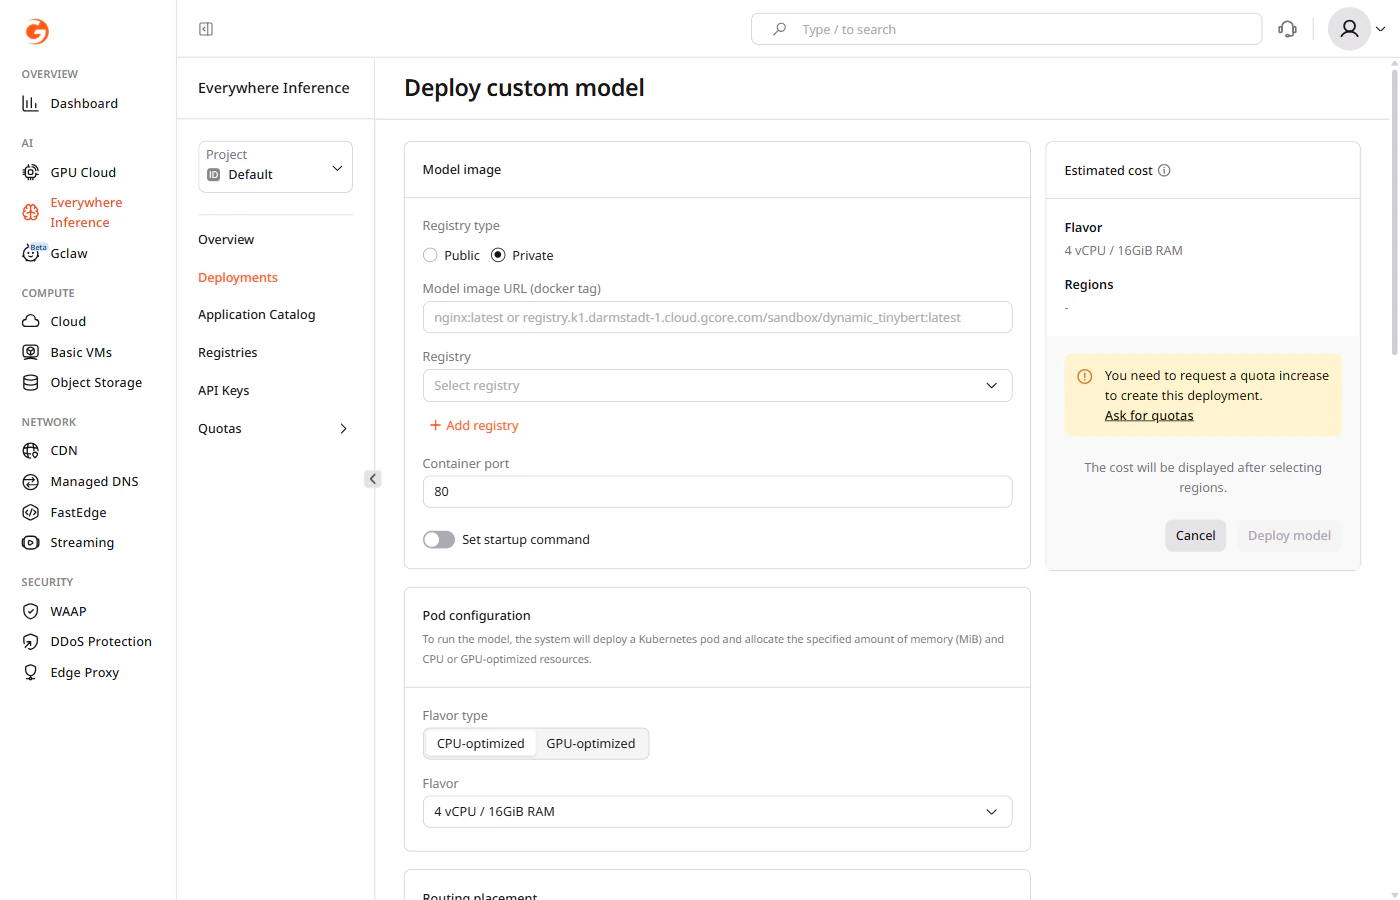Follow the Ask for quotas link
Image resolution: width=1400 pixels, height=900 pixels.
[1149, 415]
